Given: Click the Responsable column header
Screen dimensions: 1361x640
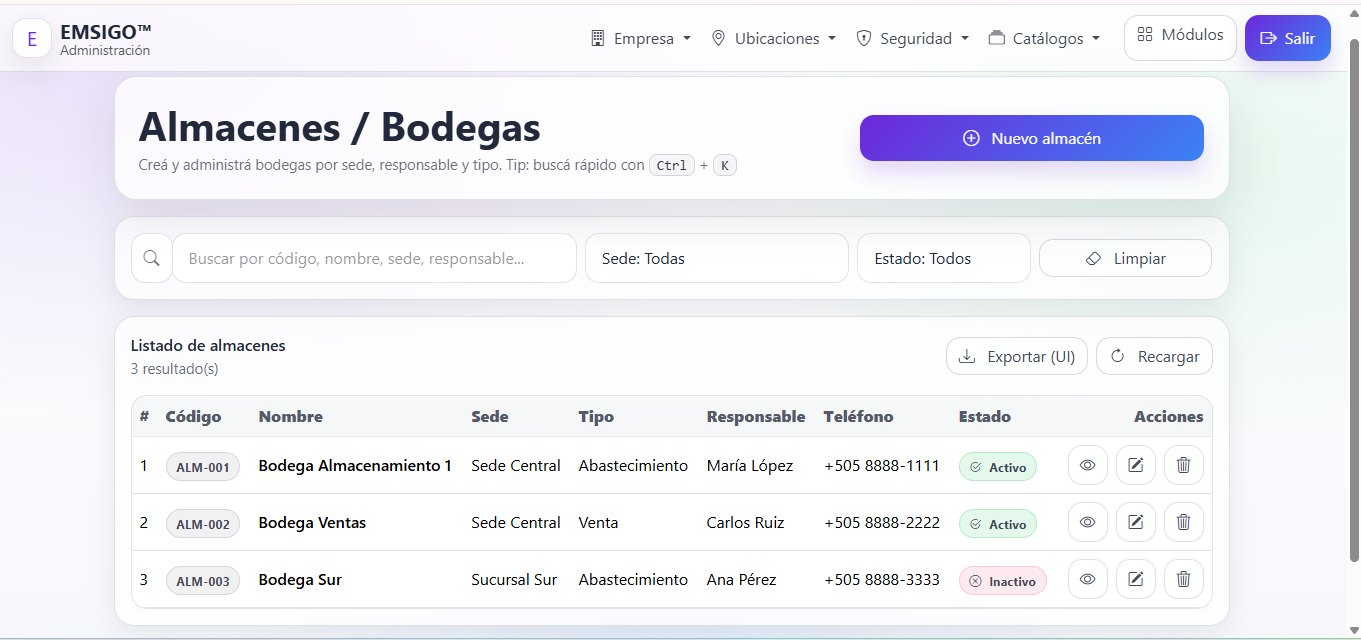Looking at the screenshot, I should pos(756,416).
